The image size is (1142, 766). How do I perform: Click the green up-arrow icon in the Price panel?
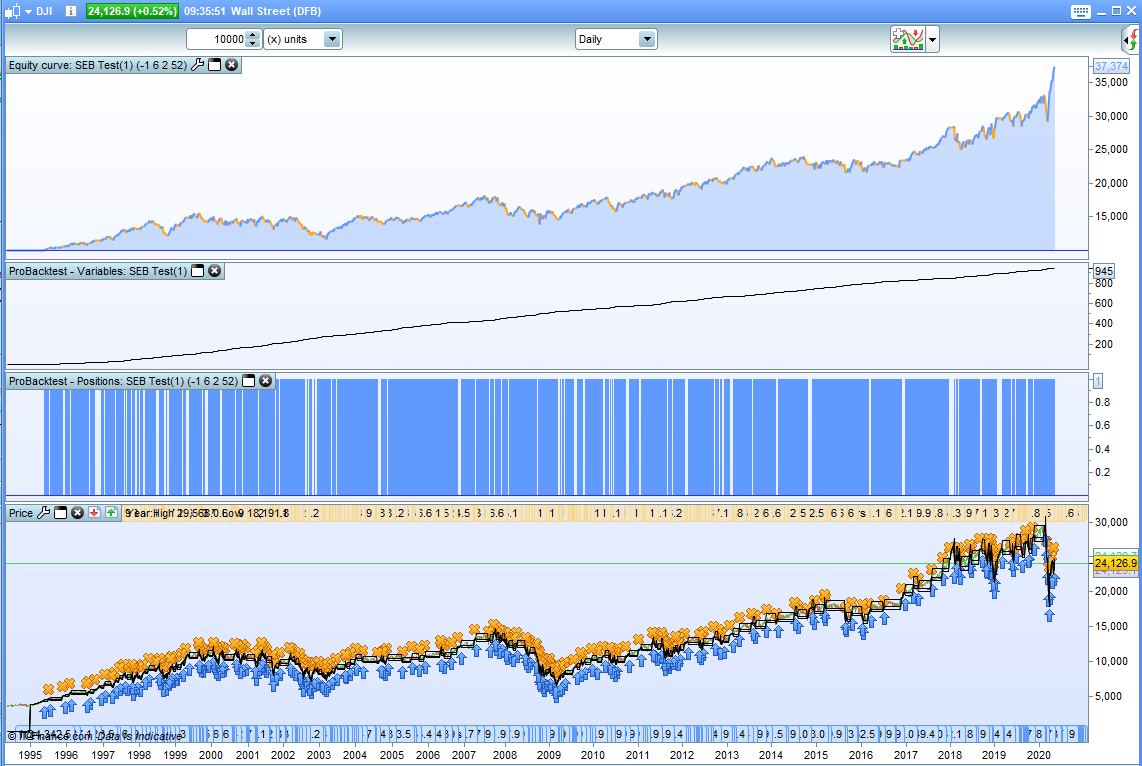click(111, 513)
